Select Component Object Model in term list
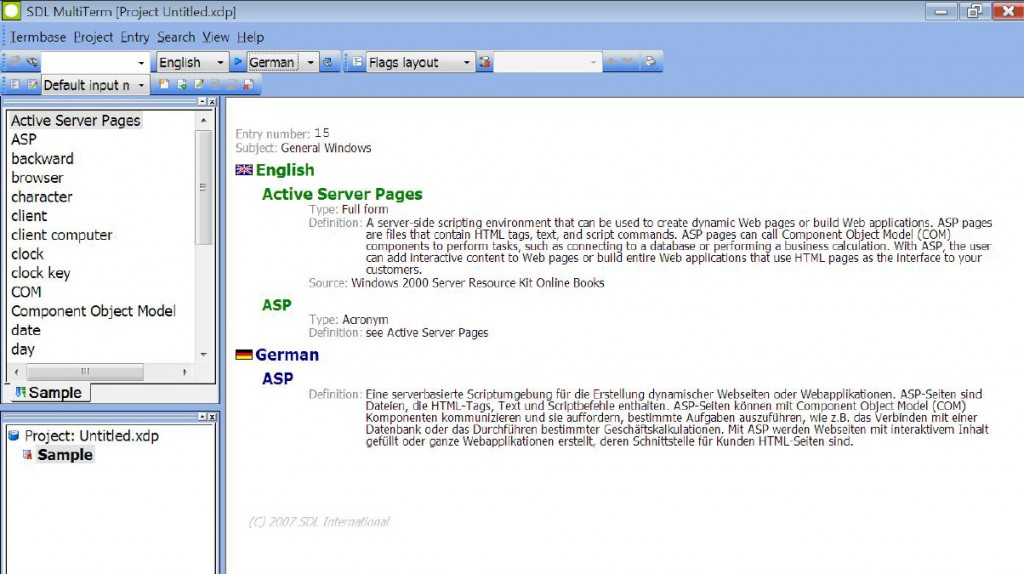The height and width of the screenshot is (574, 1024). (x=93, y=311)
